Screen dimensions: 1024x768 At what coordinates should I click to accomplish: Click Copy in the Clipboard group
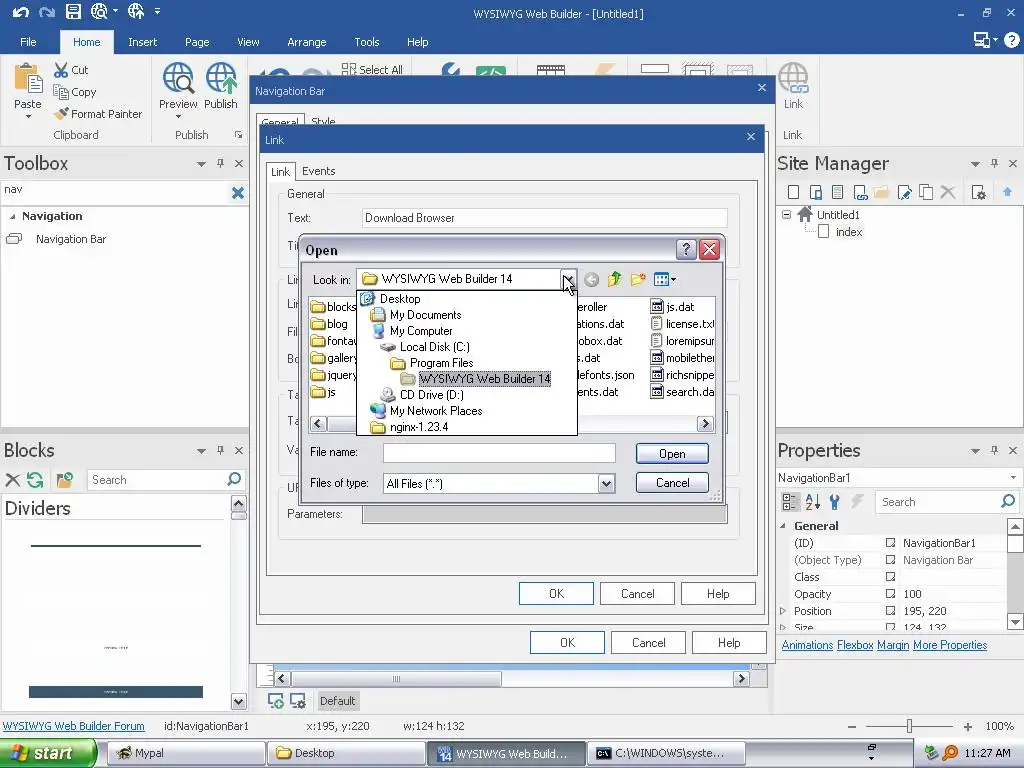coord(74,92)
